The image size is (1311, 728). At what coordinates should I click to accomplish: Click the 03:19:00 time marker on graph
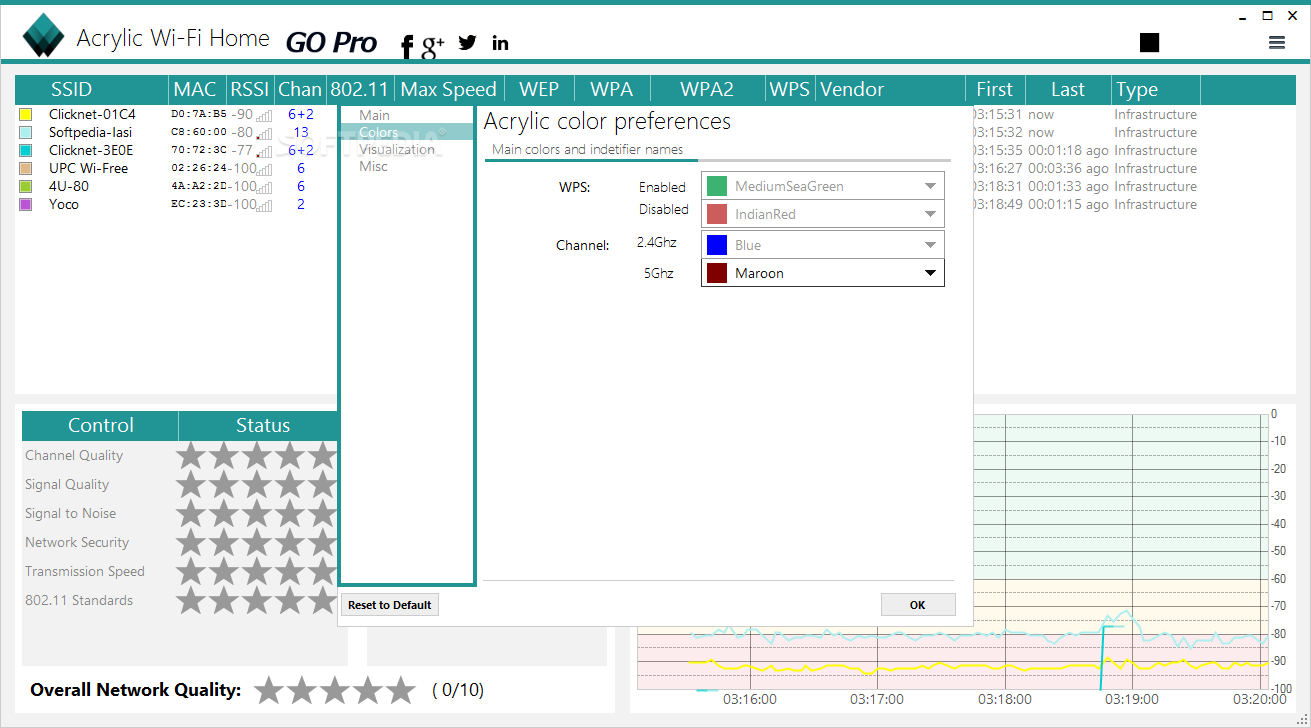pos(1132,700)
